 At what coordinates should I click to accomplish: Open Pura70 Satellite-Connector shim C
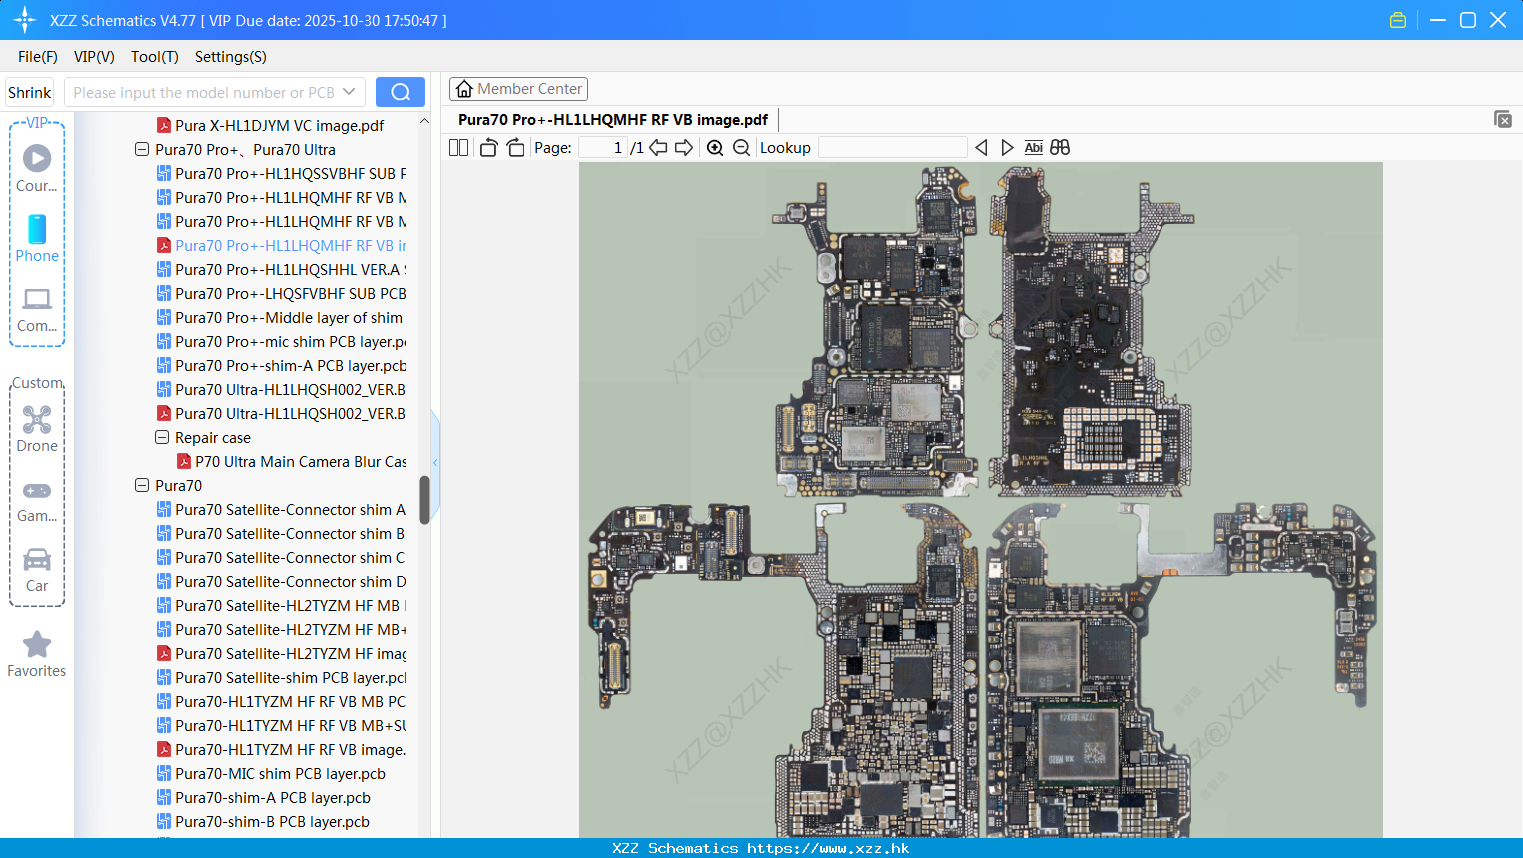[281, 558]
